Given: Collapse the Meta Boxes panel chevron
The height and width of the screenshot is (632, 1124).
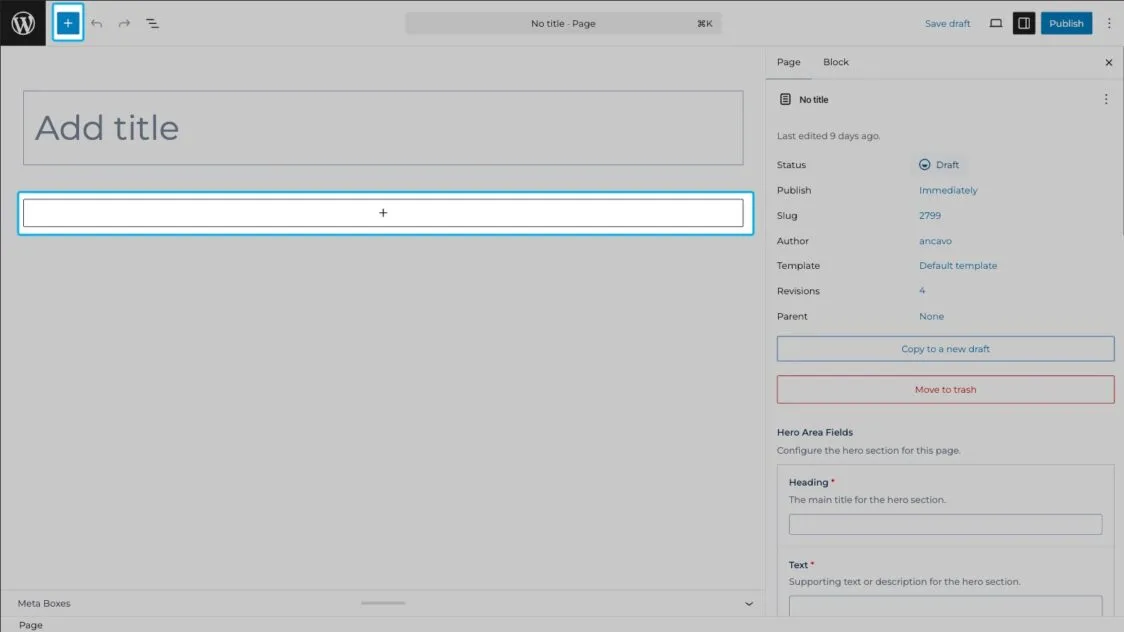Looking at the screenshot, I should 748,603.
